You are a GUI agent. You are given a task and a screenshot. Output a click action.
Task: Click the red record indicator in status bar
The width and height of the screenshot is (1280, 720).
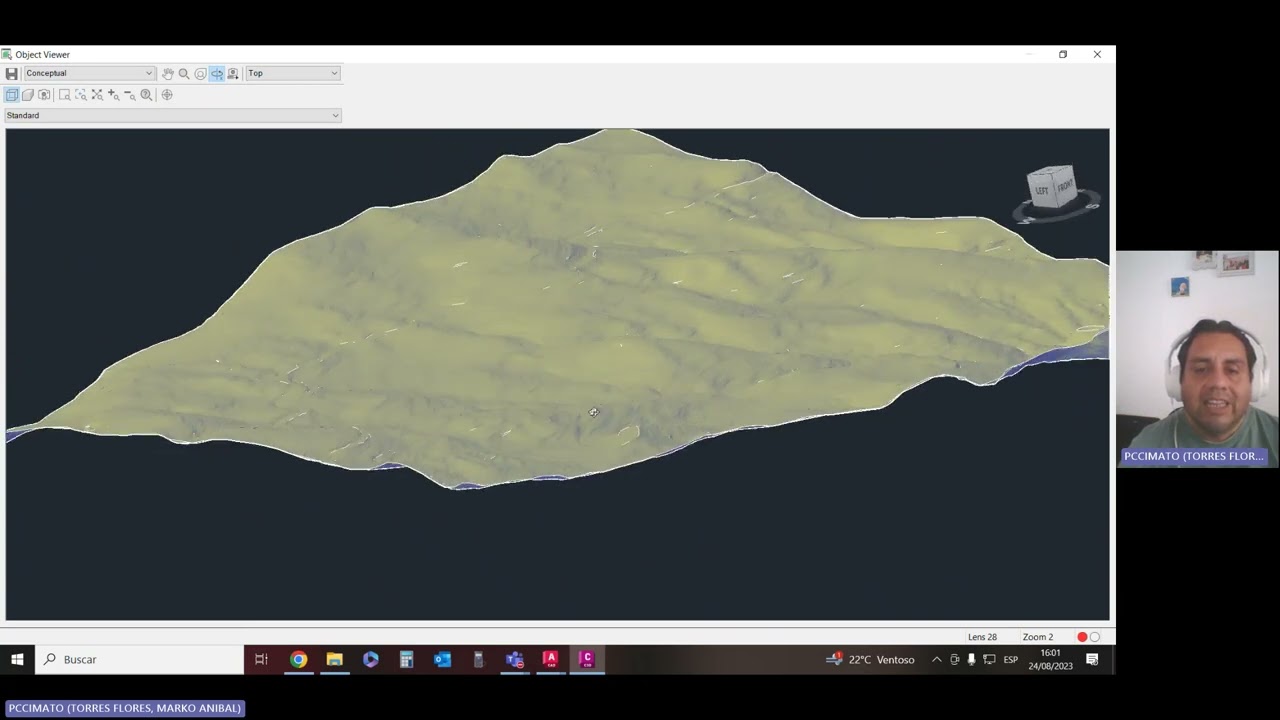(x=1082, y=637)
